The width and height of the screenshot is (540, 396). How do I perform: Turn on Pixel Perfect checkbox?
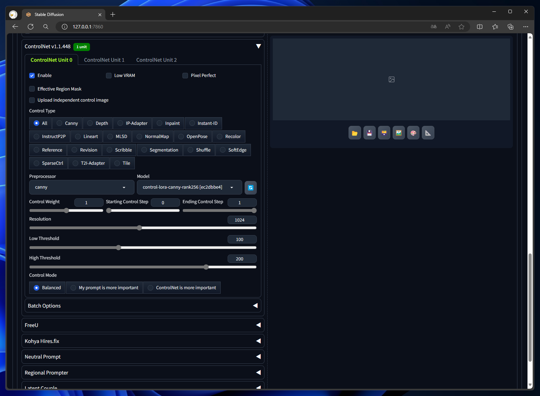185,75
